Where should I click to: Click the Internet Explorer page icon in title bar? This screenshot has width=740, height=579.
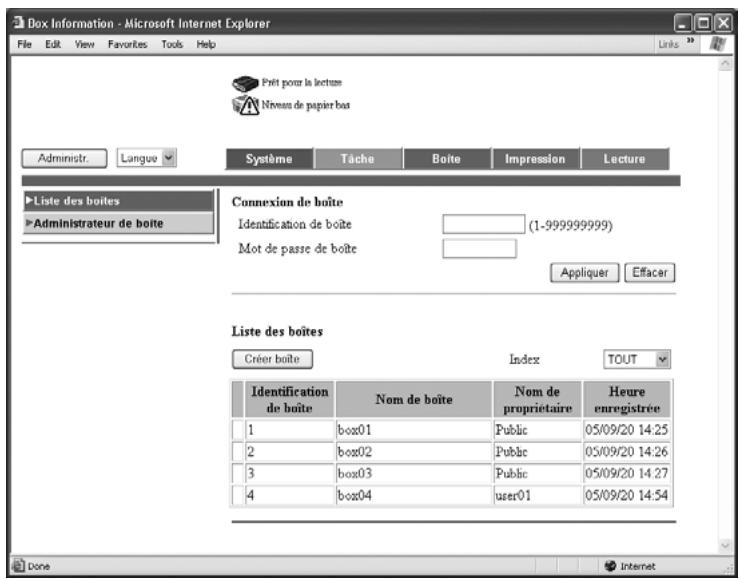[x=18, y=23]
